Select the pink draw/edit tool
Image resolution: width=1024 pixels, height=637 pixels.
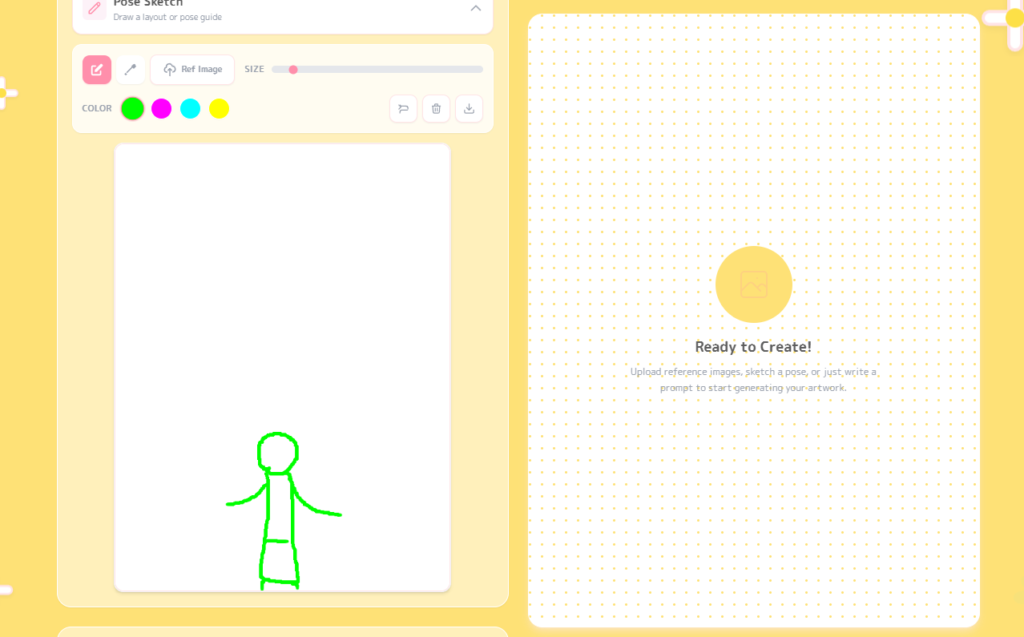coord(96,70)
